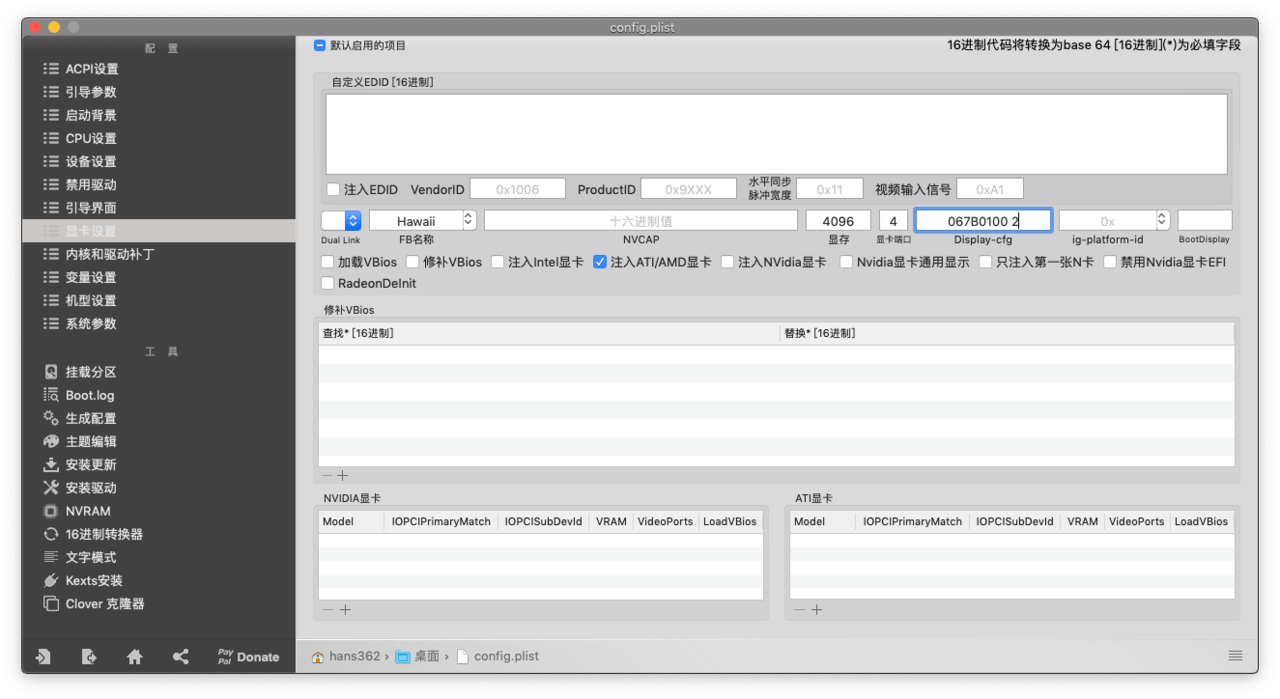Click the 视频输入信号 input field
Screen dimensions: 1280x699
[x=990, y=189]
